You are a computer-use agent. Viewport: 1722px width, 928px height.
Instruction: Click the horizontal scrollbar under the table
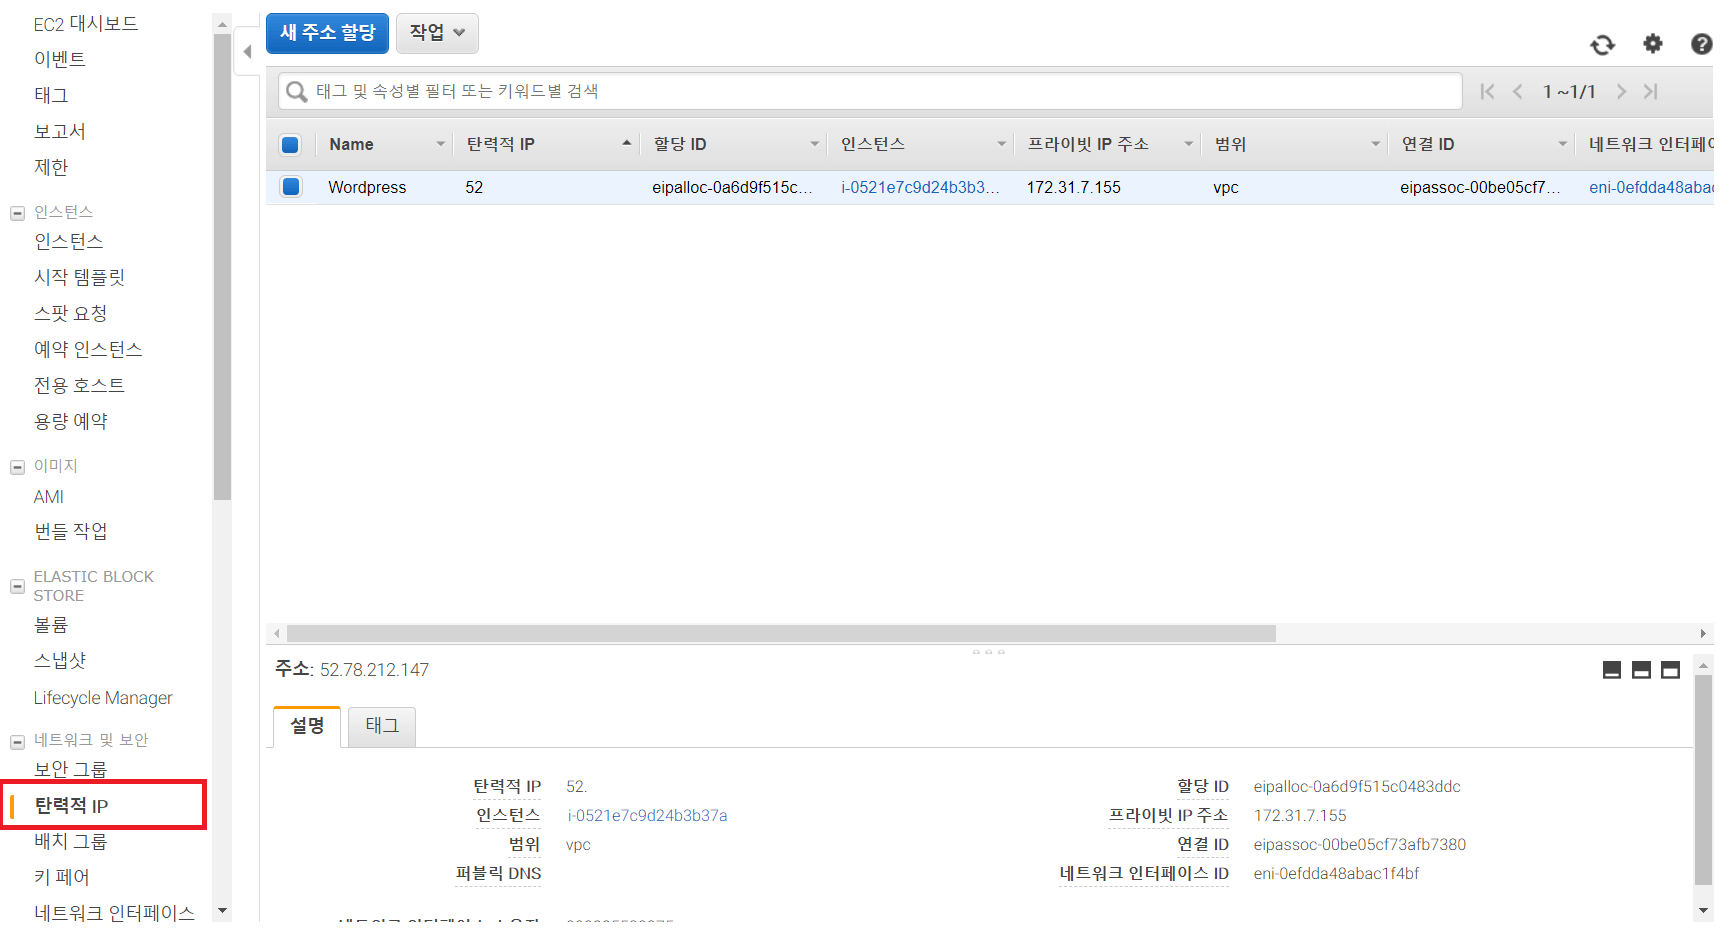[780, 634]
